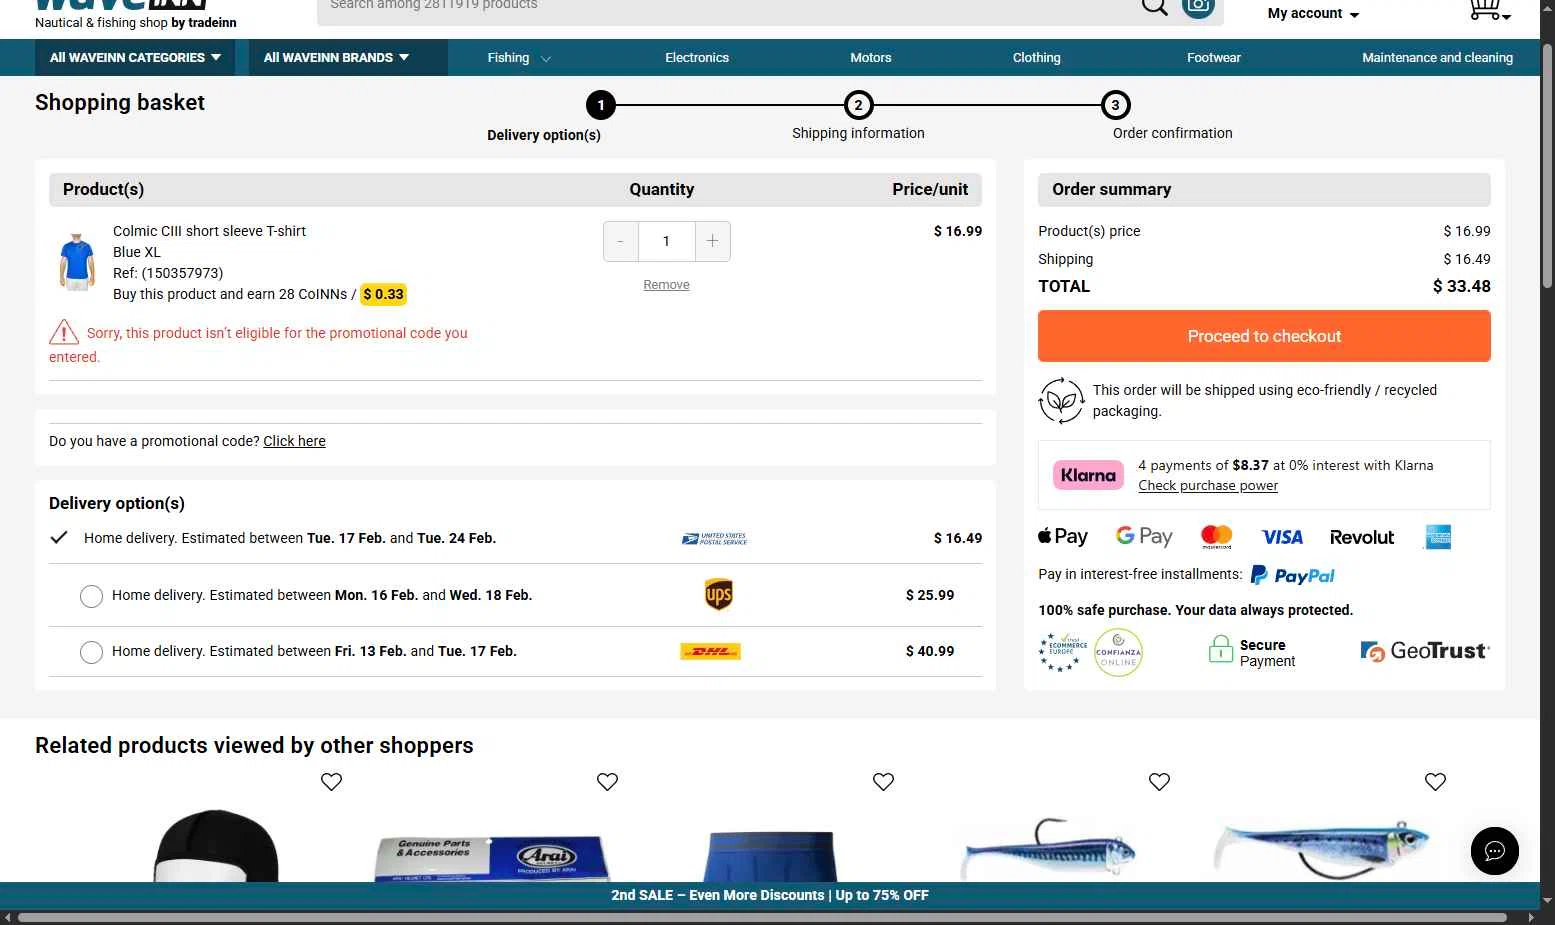1555x925 pixels.
Task: Favorite the Arai parts related product
Action: coord(607,782)
